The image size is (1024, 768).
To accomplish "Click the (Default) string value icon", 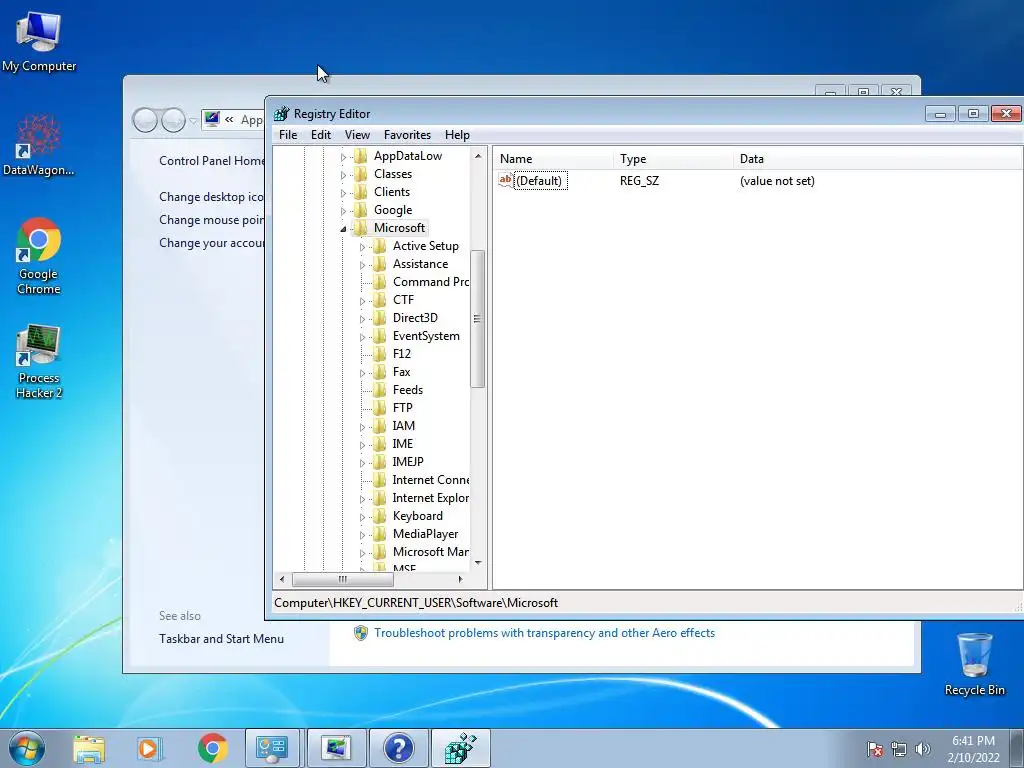I will pyautogui.click(x=505, y=180).
